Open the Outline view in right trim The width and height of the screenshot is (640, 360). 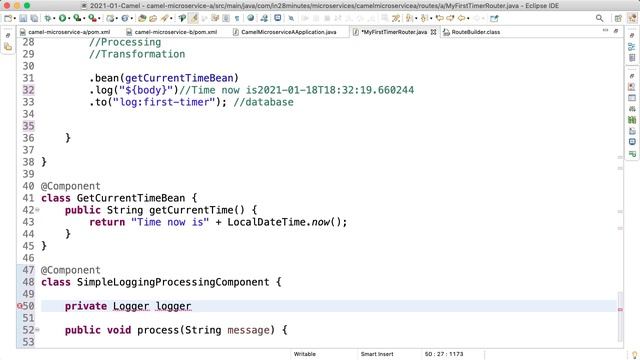(632, 47)
